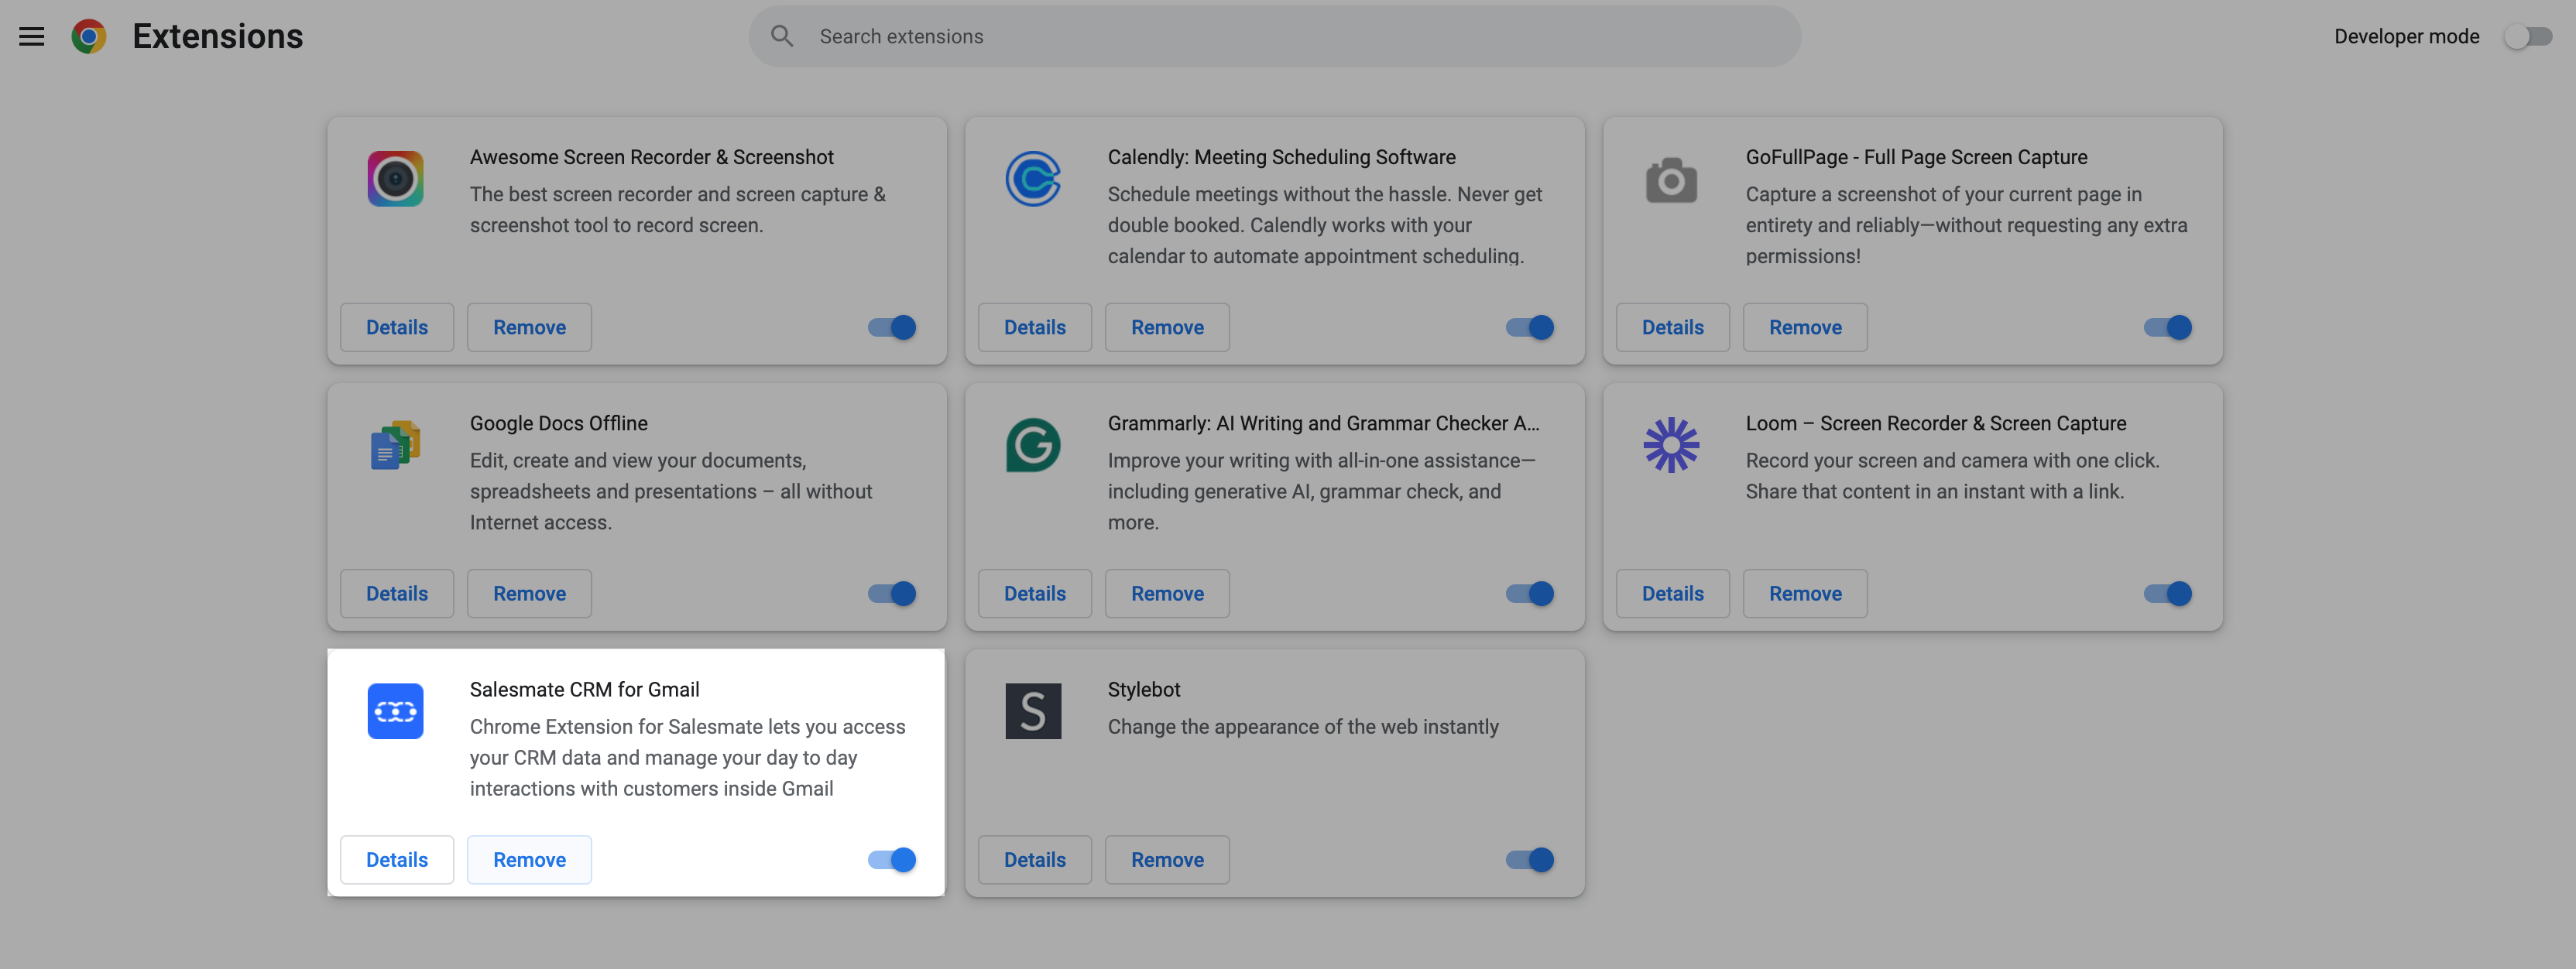The height and width of the screenshot is (969, 2576).
Task: Click the Calendly extension icon
Action: pos(1032,179)
